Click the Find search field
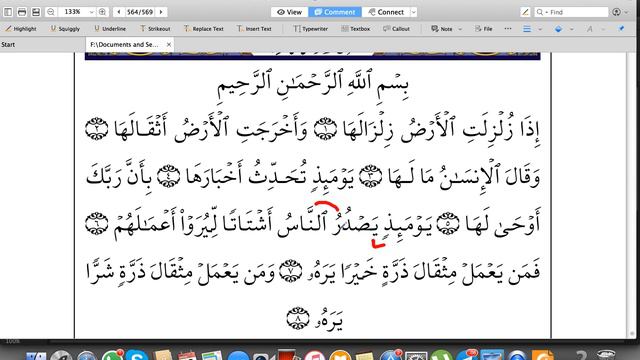This screenshot has height=360, width=640. [571, 12]
